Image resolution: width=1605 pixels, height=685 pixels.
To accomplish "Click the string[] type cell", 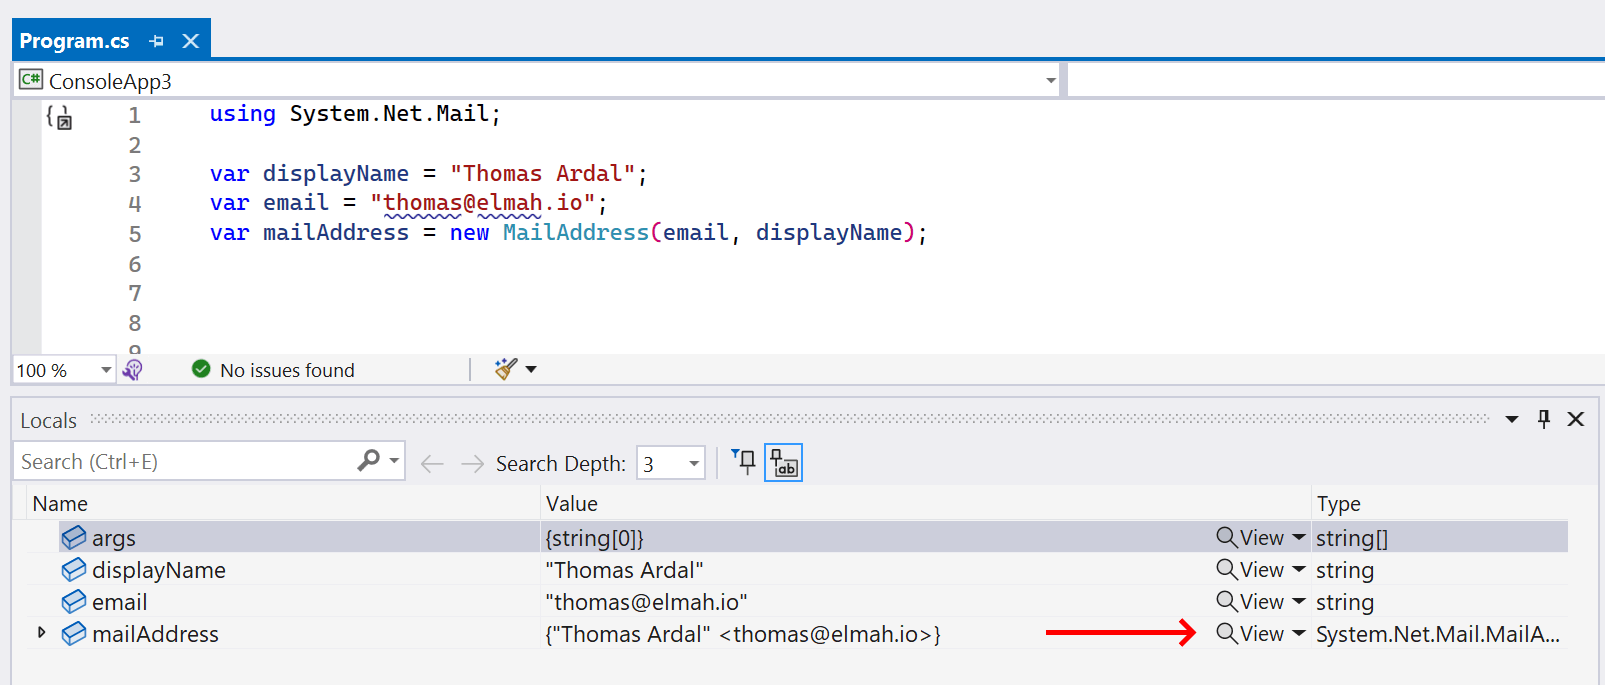I will pos(1352,538).
